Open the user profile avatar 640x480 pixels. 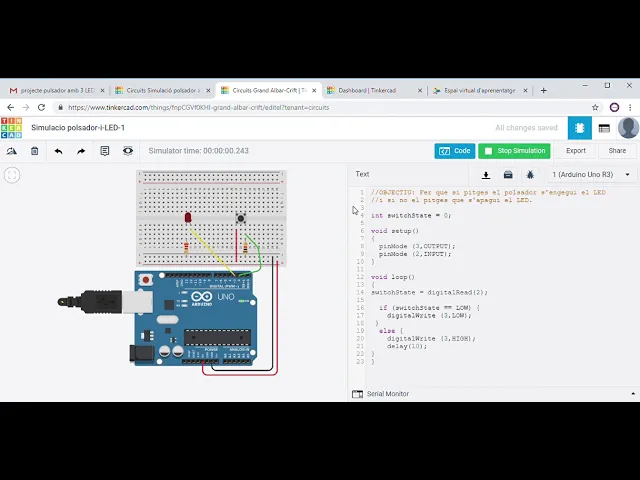coord(628,128)
